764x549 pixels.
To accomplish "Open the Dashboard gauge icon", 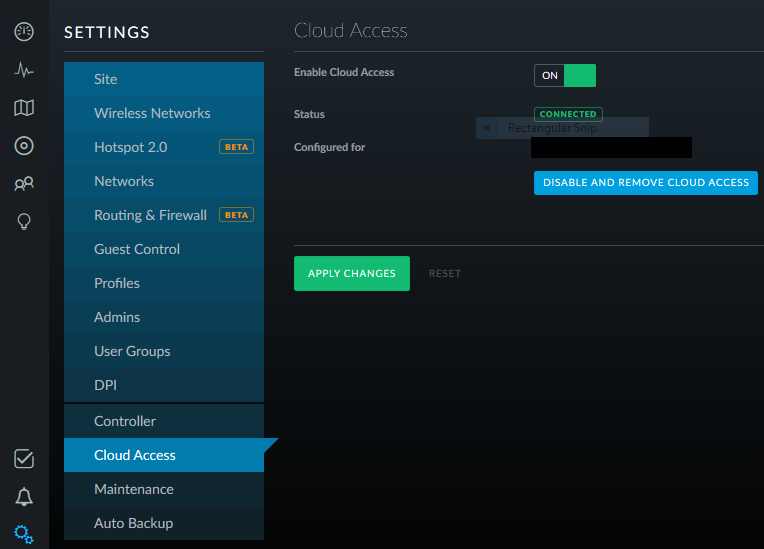I will [24, 32].
